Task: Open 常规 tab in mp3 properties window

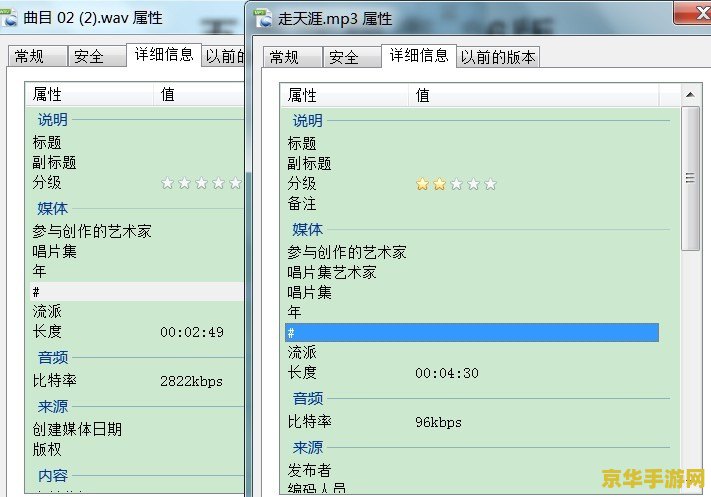Action: pos(292,57)
